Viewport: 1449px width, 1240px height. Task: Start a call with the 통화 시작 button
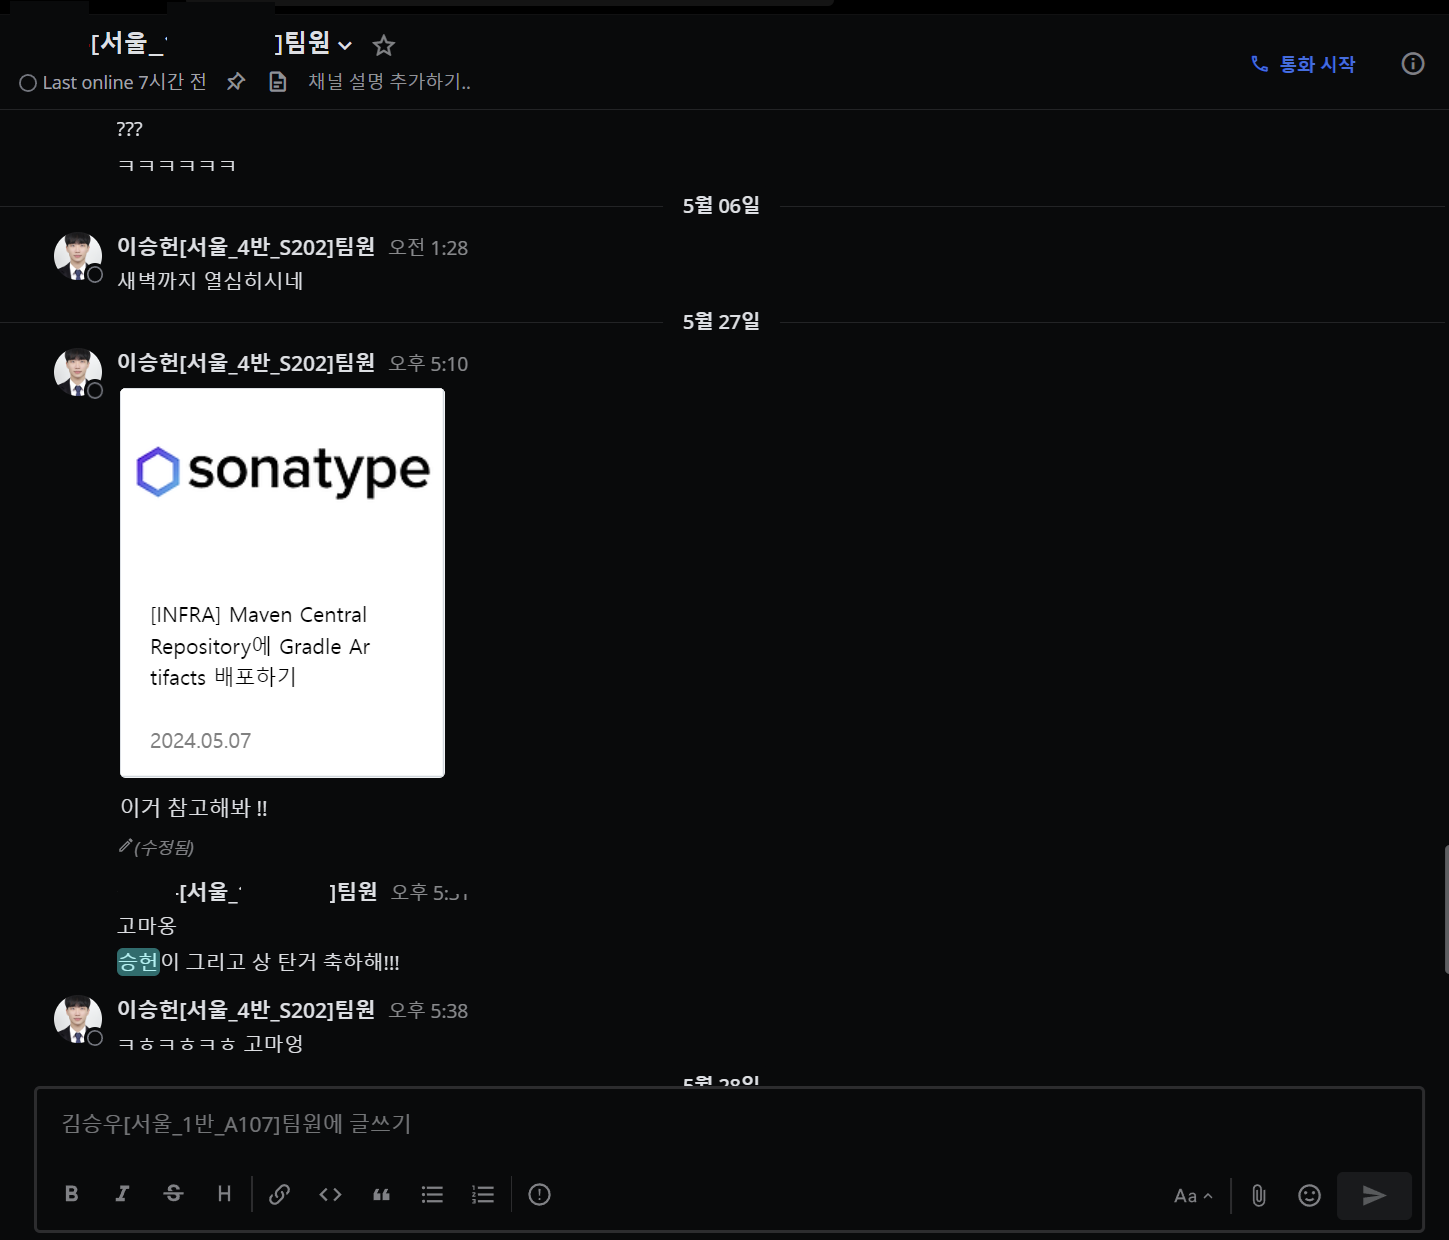1304,64
